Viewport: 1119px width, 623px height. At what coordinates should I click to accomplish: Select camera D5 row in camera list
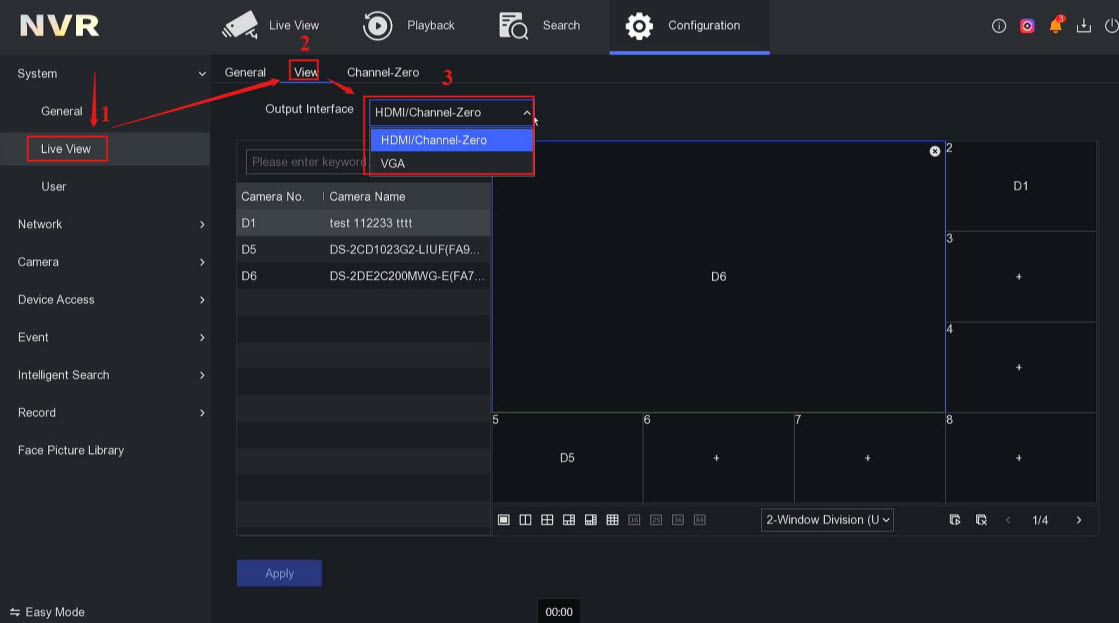point(363,249)
